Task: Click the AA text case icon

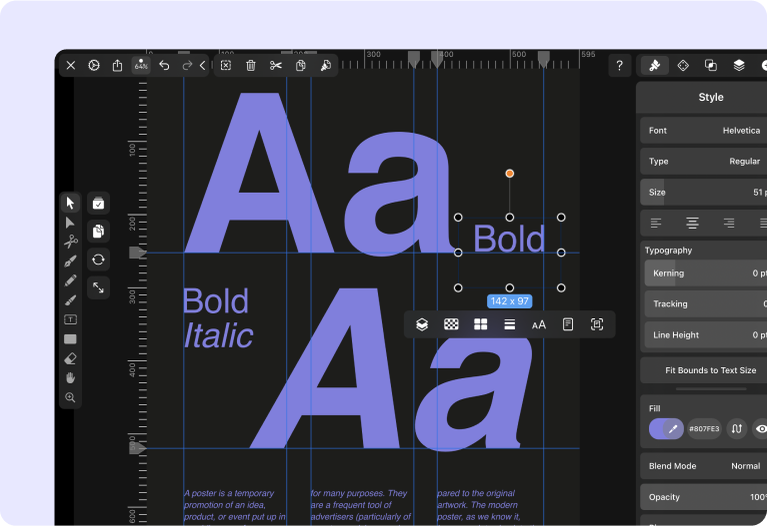Action: [x=539, y=325]
